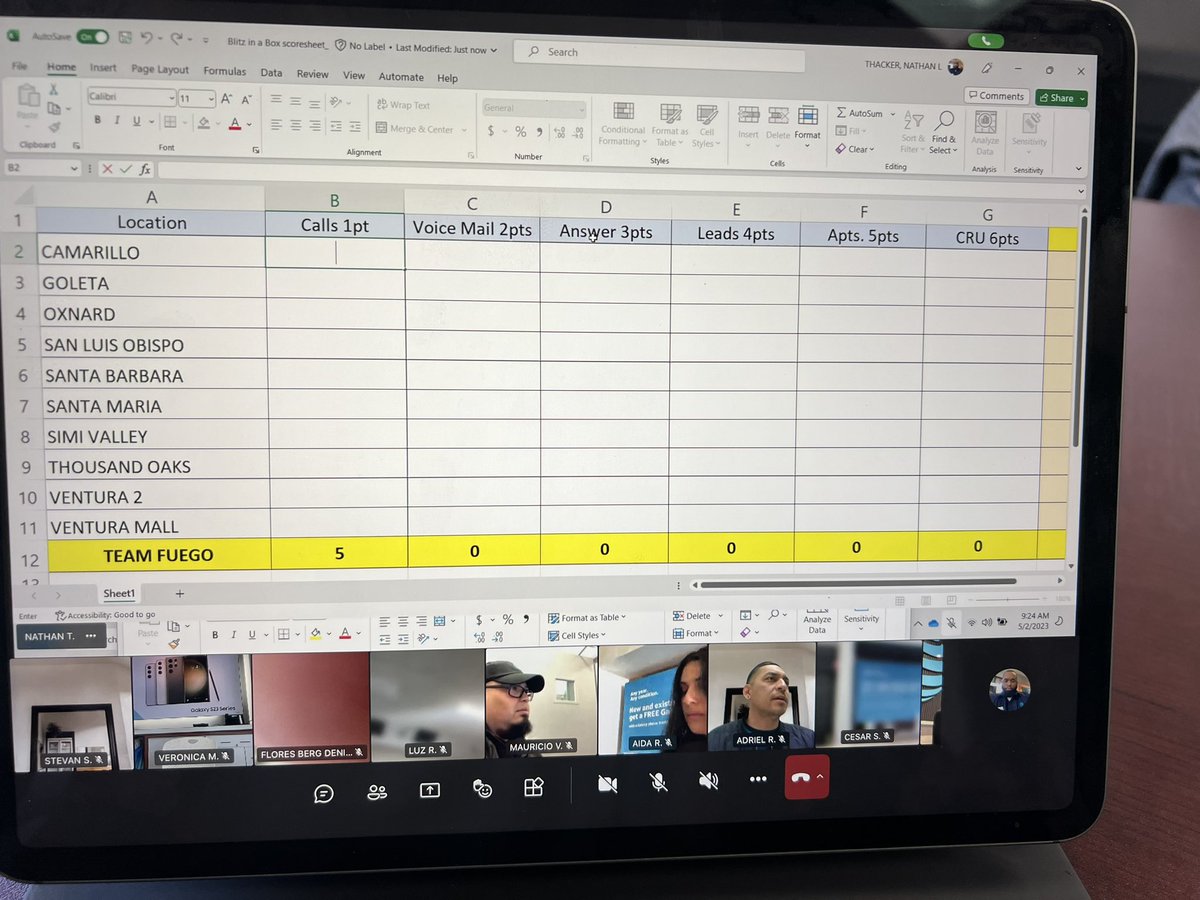Cancel formula entry with red X
This screenshot has height=900, width=1200.
[x=108, y=169]
